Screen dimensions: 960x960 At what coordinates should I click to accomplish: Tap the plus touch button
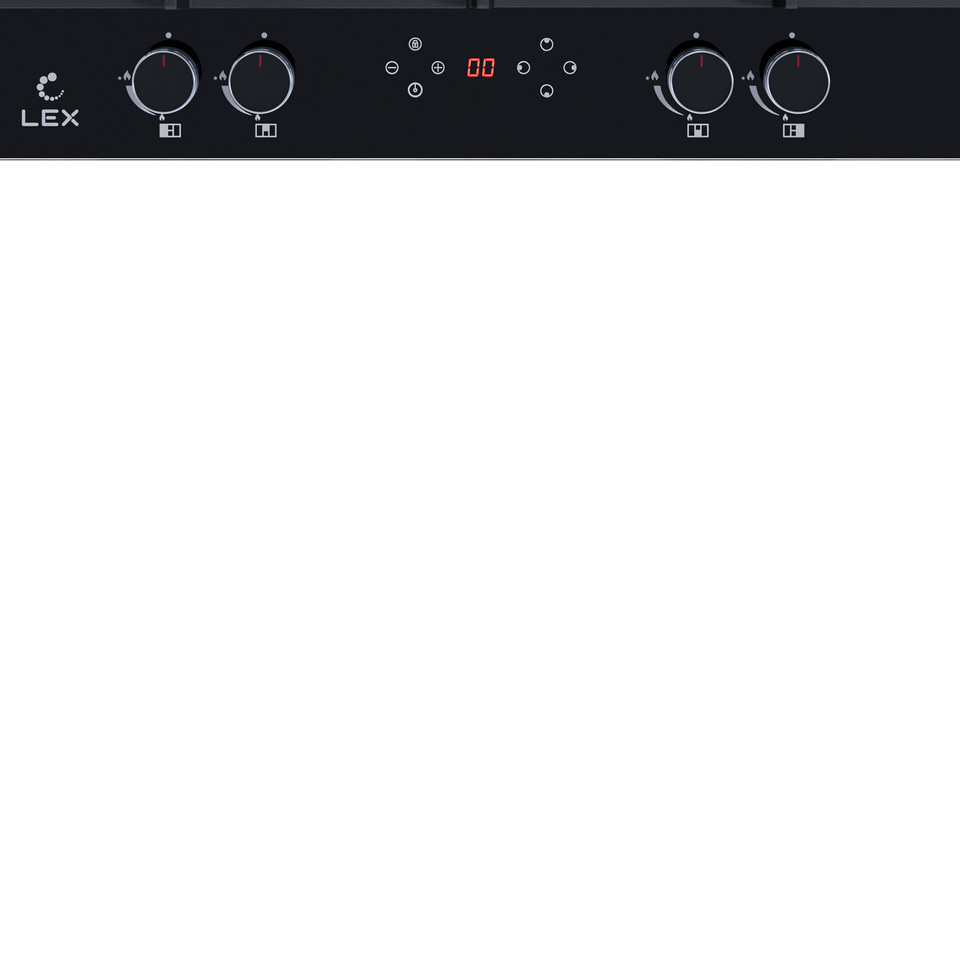click(x=438, y=67)
